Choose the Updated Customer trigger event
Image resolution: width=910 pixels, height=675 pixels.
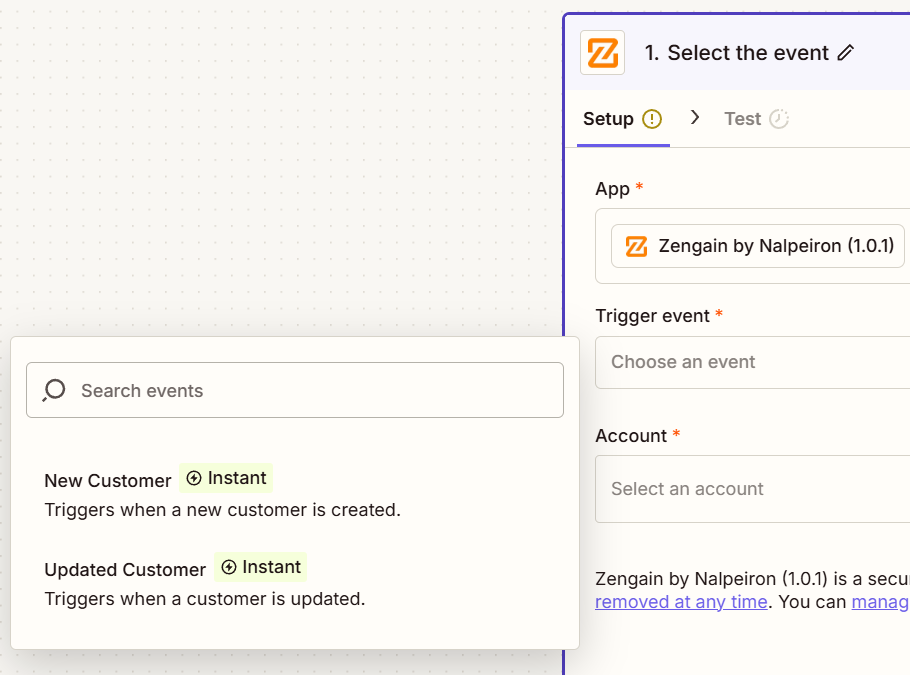(125, 570)
